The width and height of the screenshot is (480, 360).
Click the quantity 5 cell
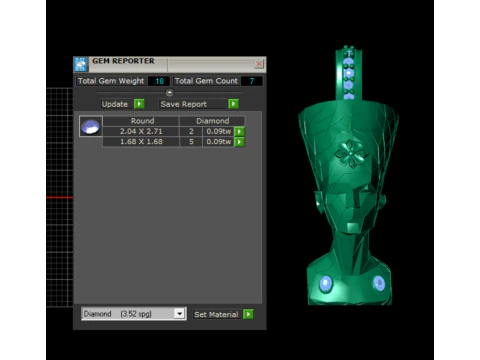click(x=191, y=142)
